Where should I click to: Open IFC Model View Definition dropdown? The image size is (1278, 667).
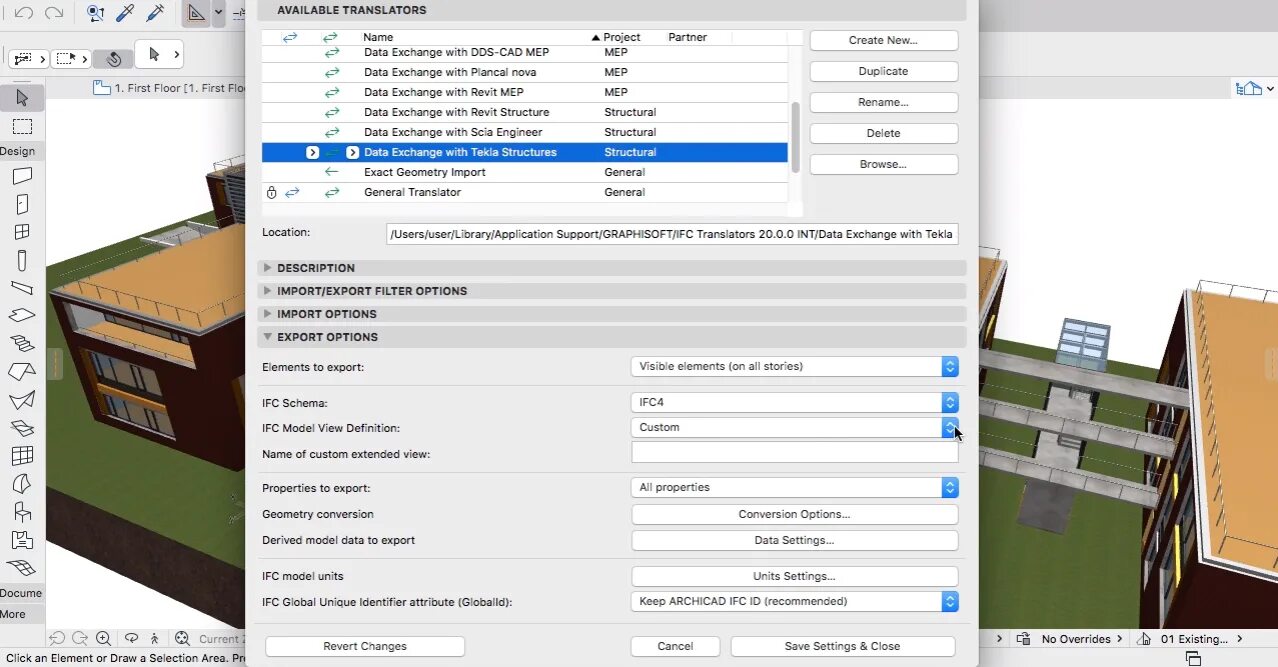click(795, 427)
